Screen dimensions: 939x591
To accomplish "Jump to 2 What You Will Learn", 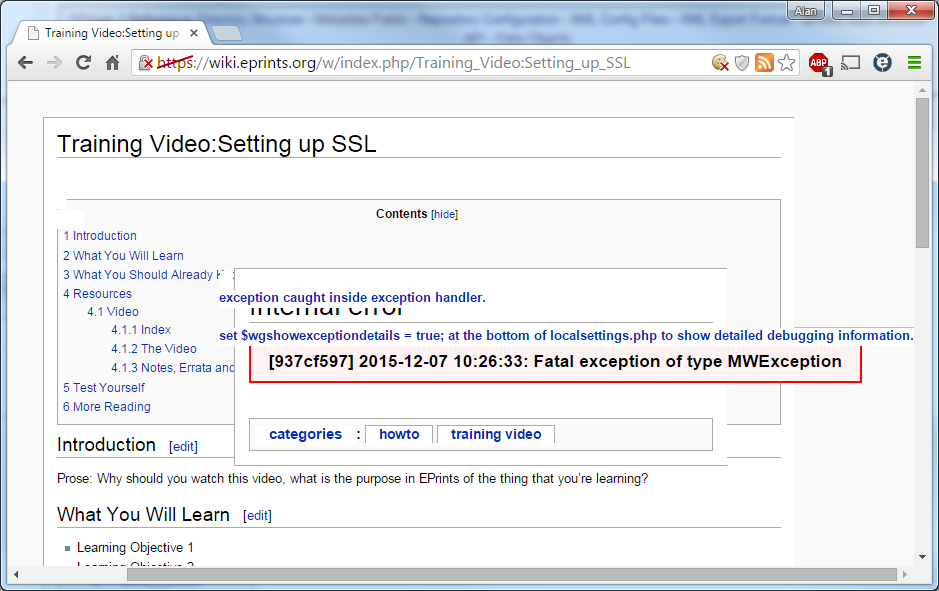I will (x=123, y=256).
